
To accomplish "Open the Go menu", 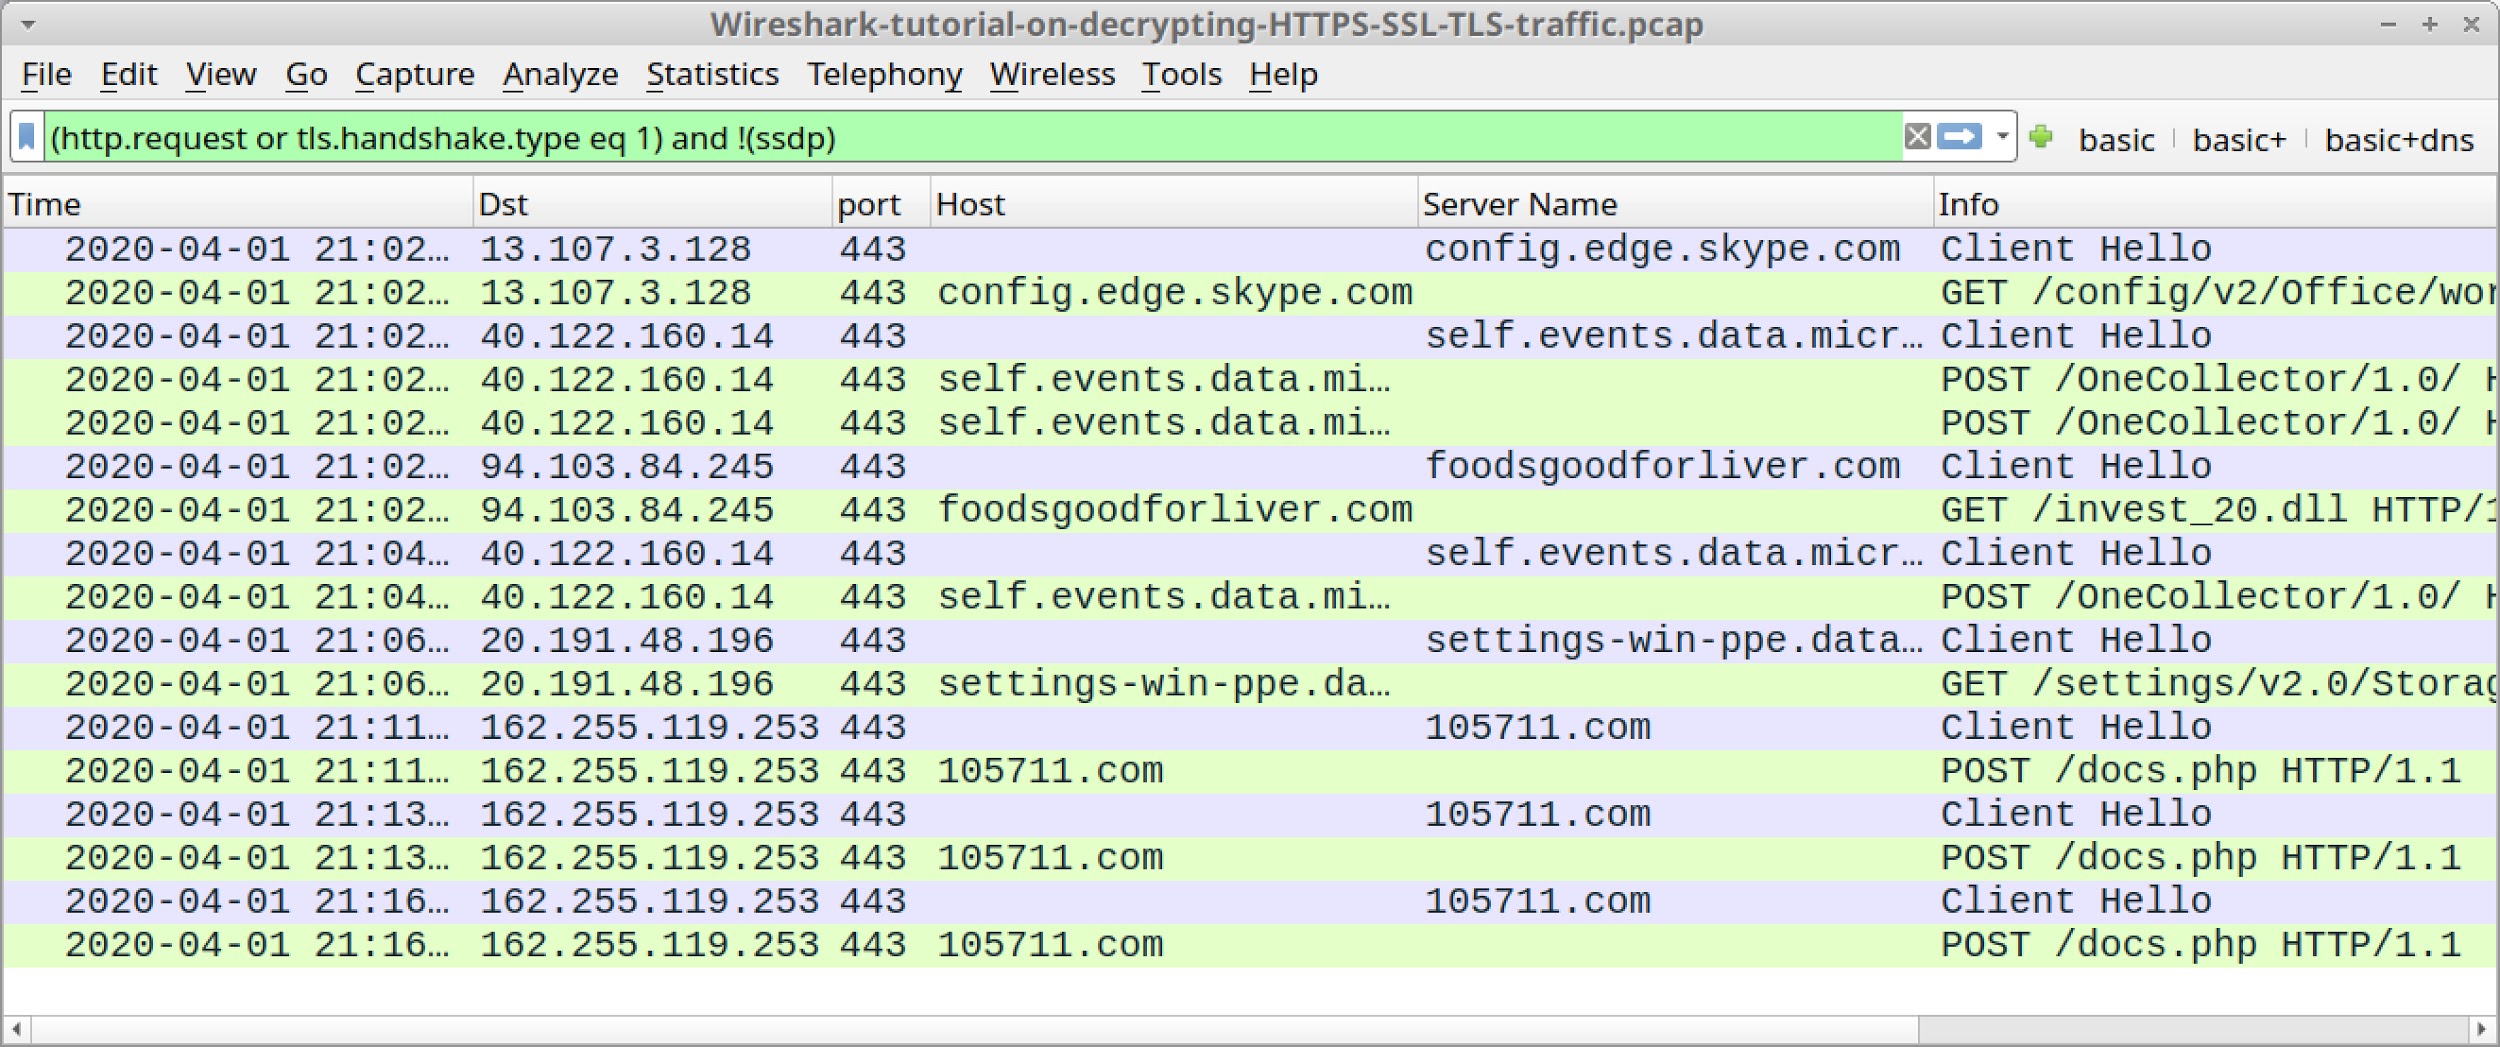I will pos(306,74).
